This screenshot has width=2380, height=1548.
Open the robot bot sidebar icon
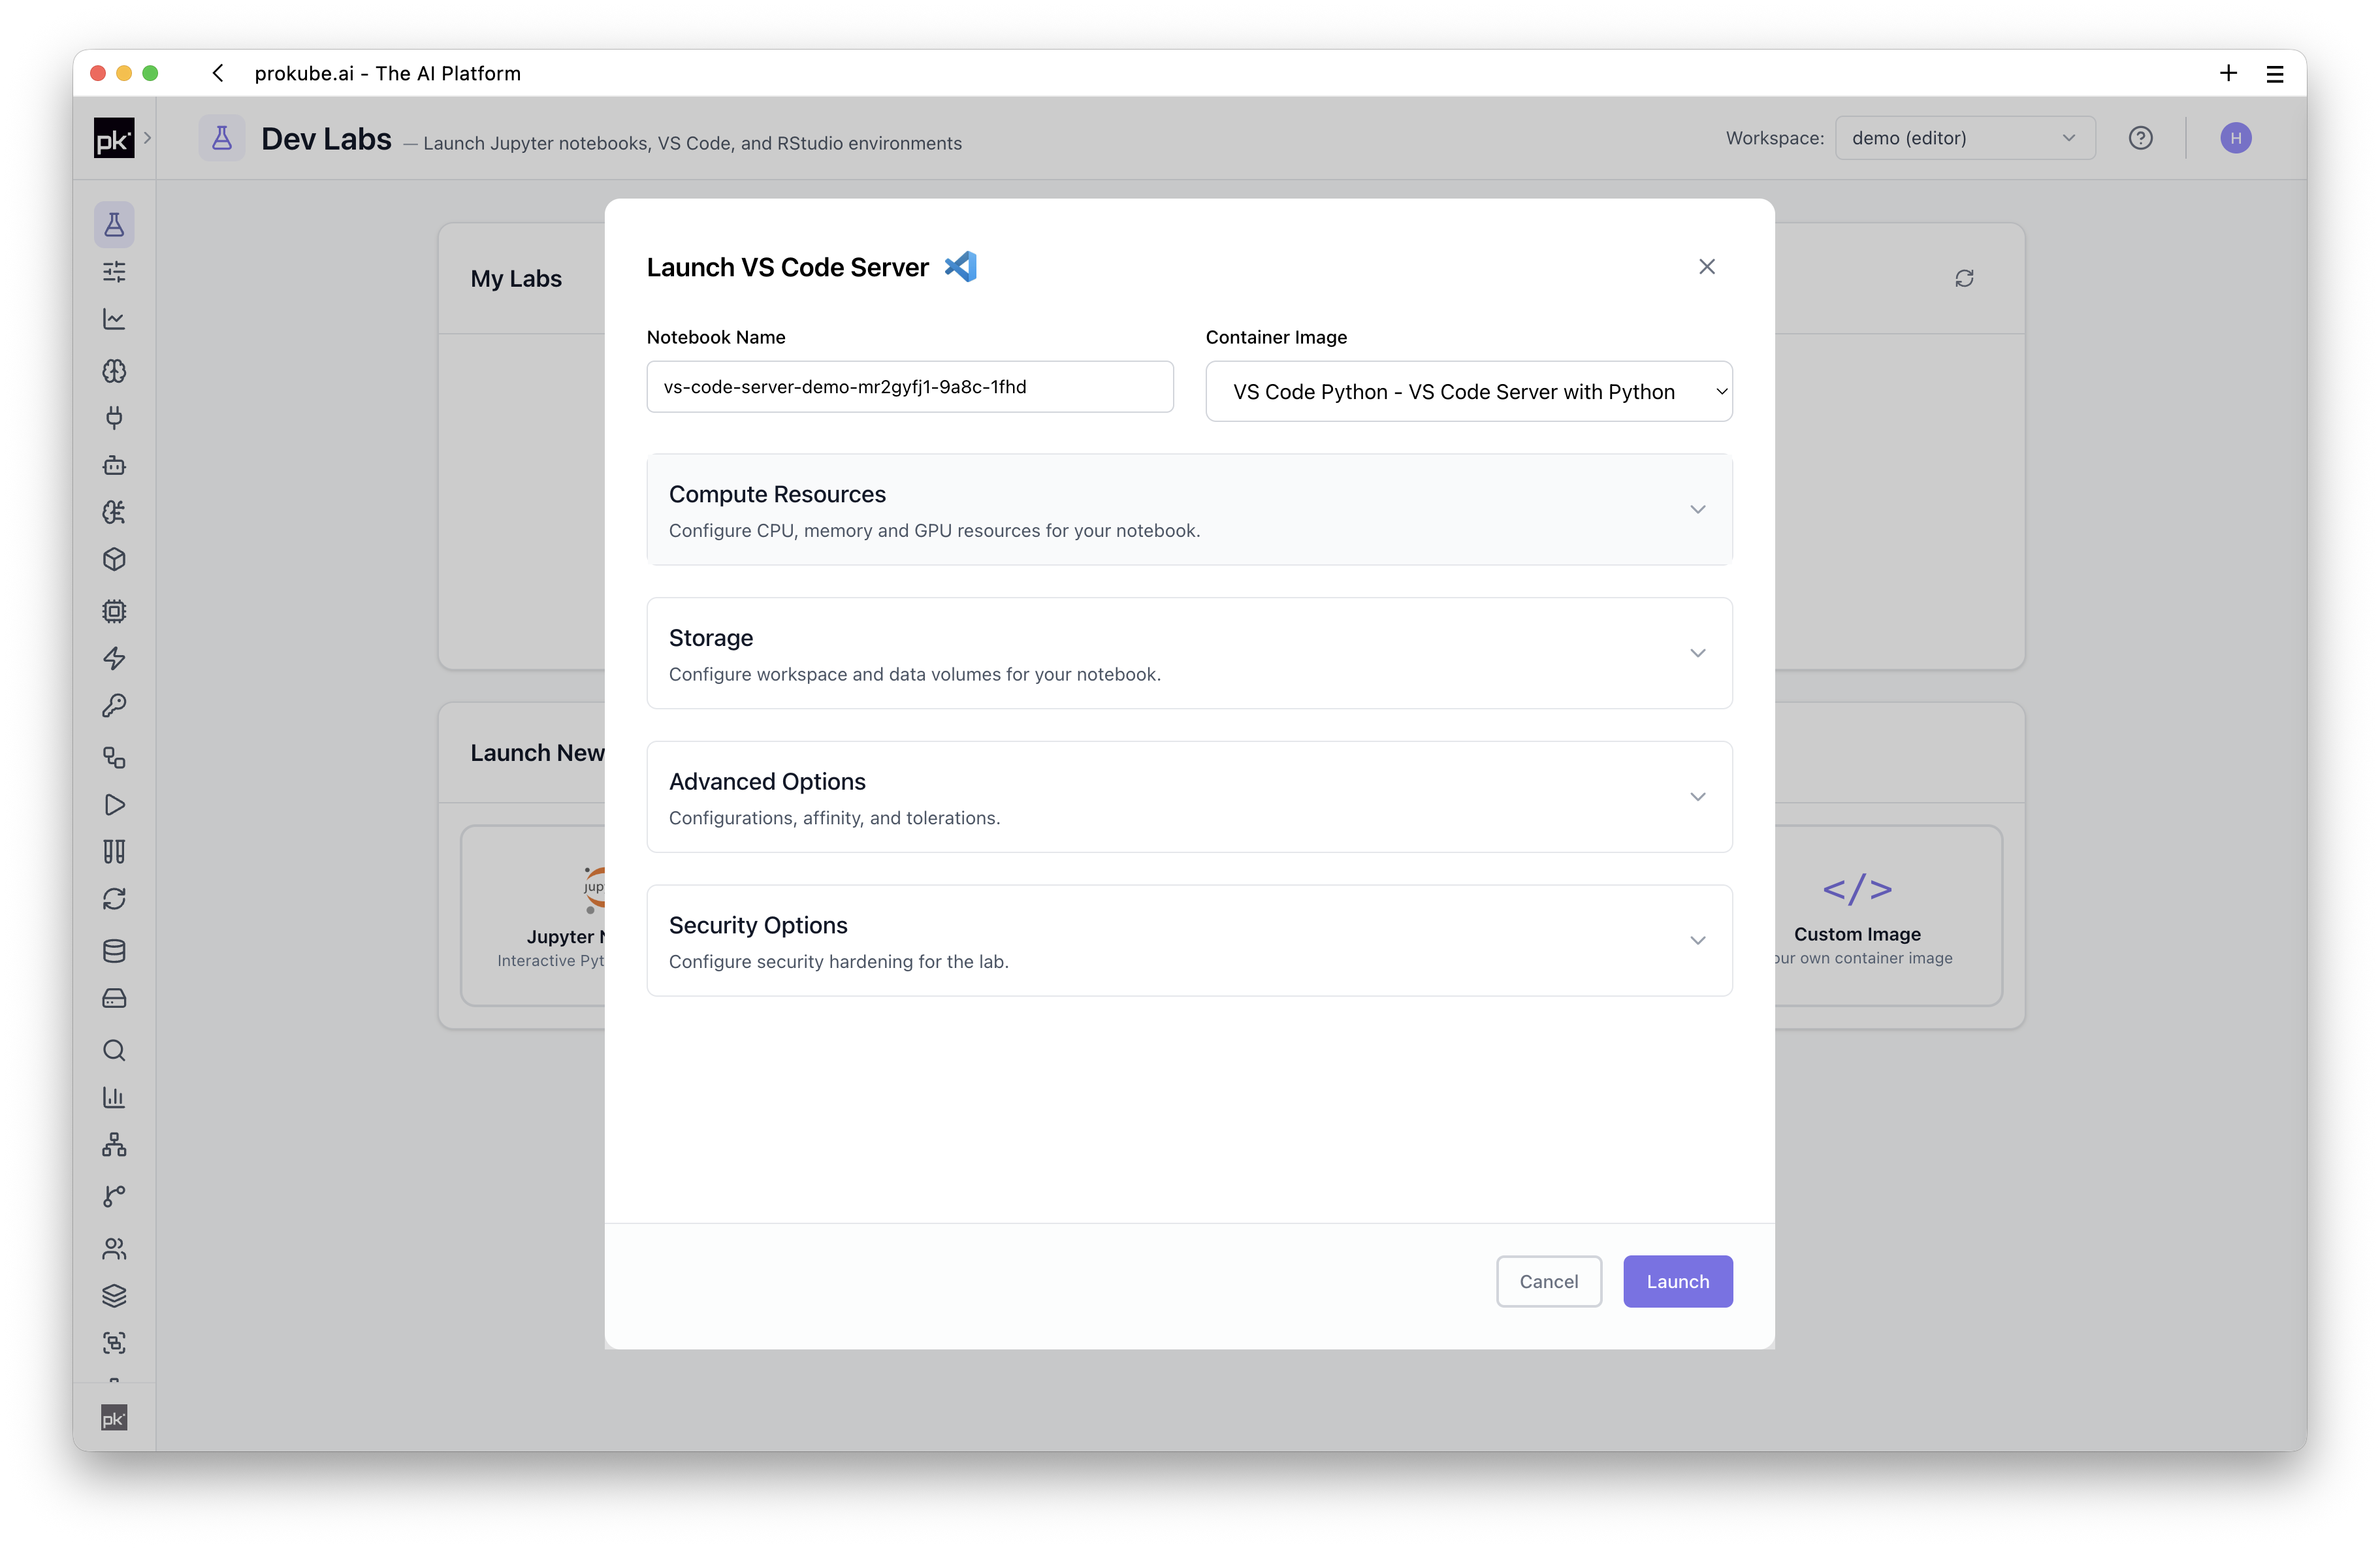(114, 465)
